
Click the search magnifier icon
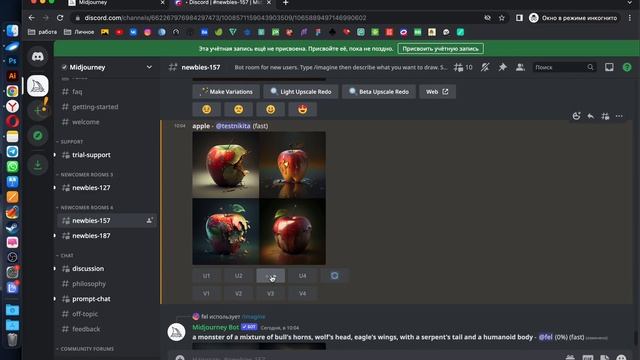coord(590,67)
